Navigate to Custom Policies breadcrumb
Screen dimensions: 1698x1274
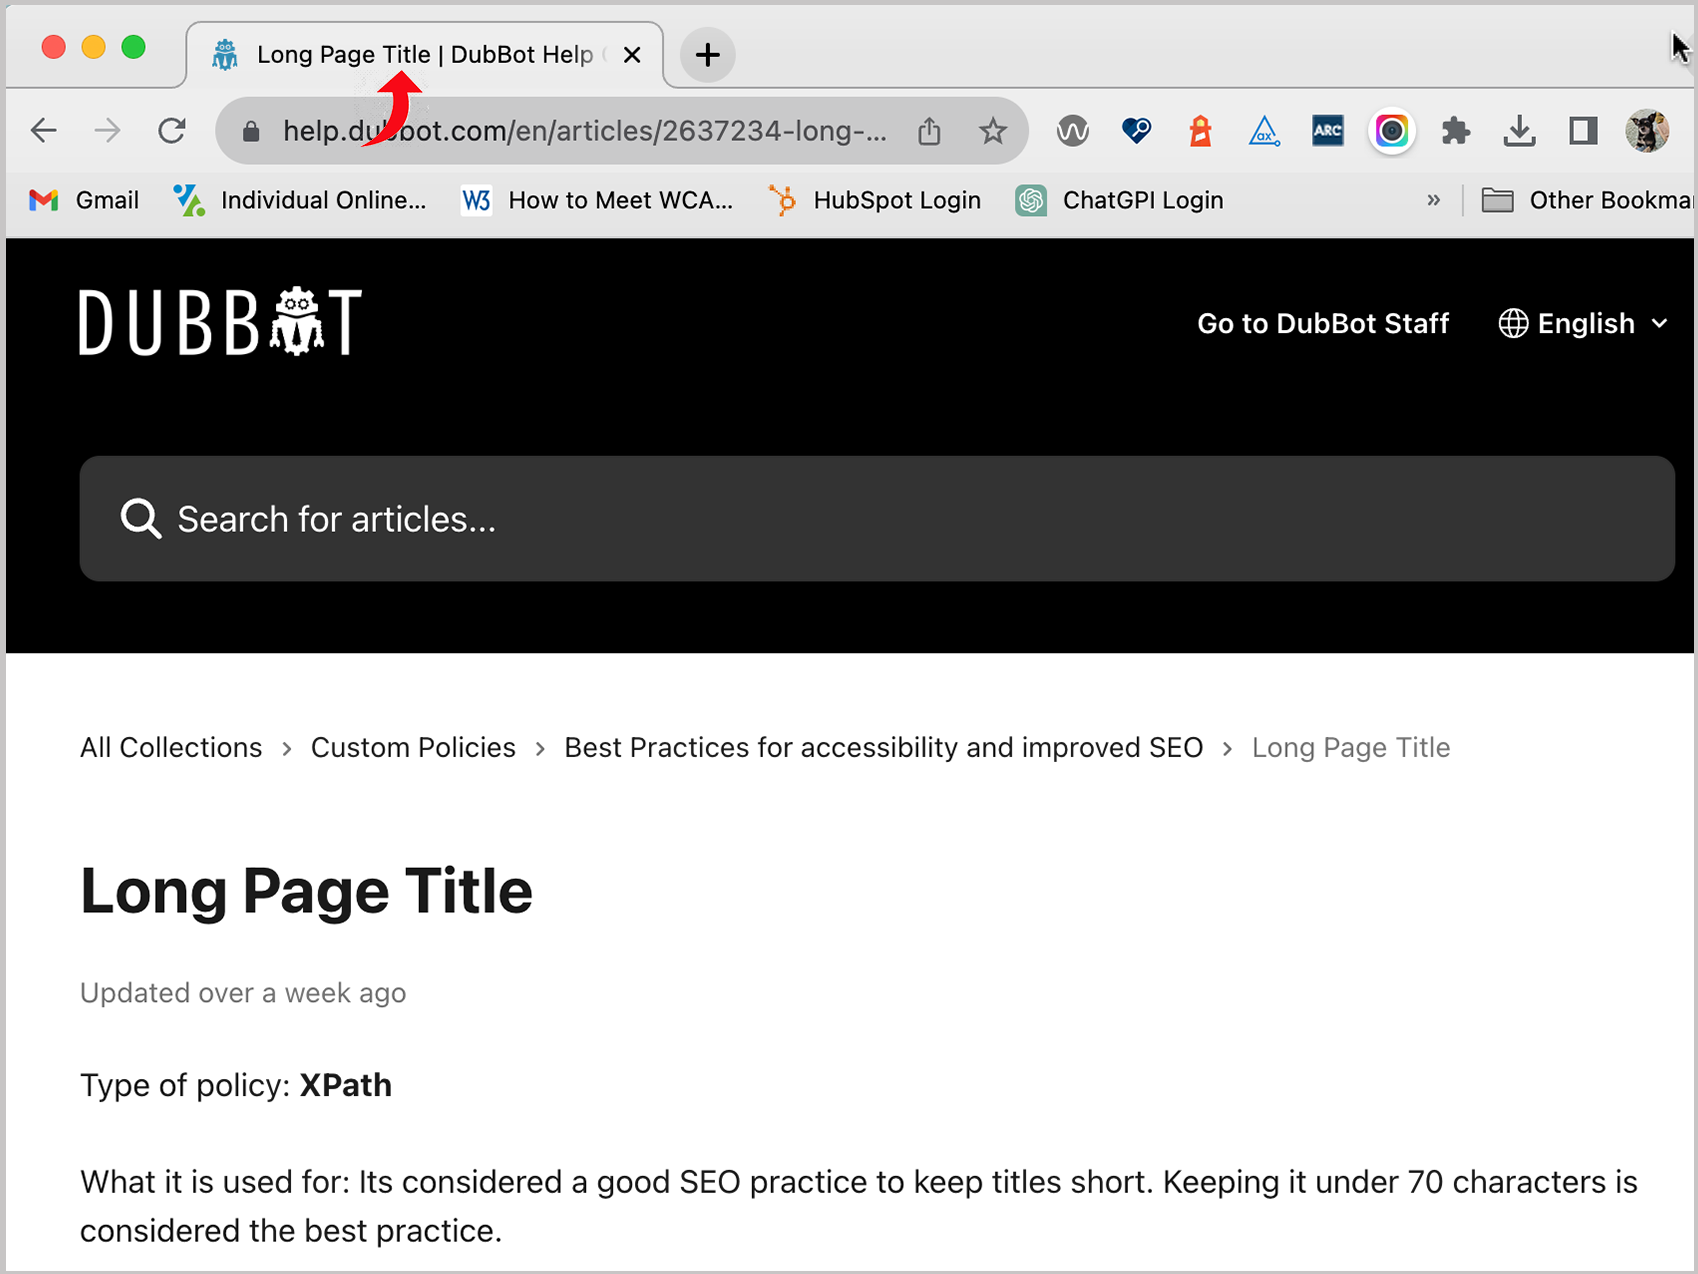click(413, 747)
